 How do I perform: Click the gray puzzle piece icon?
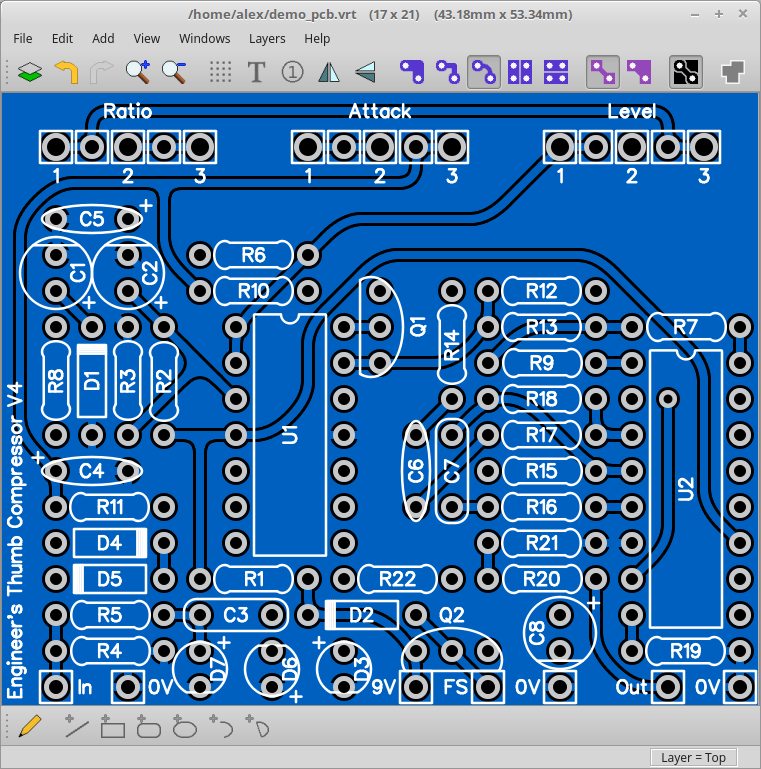tap(733, 72)
